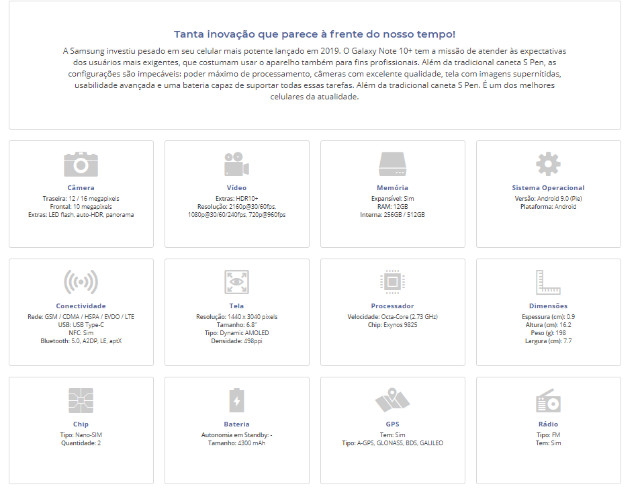Click 'Altura (cm): 16.2' line
The width and height of the screenshot is (640, 495).
coord(548,325)
